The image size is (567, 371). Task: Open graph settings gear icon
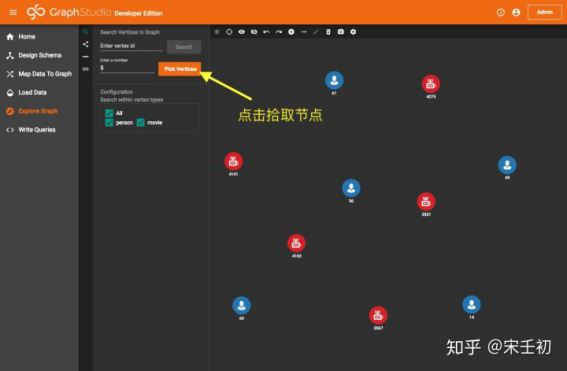point(353,32)
